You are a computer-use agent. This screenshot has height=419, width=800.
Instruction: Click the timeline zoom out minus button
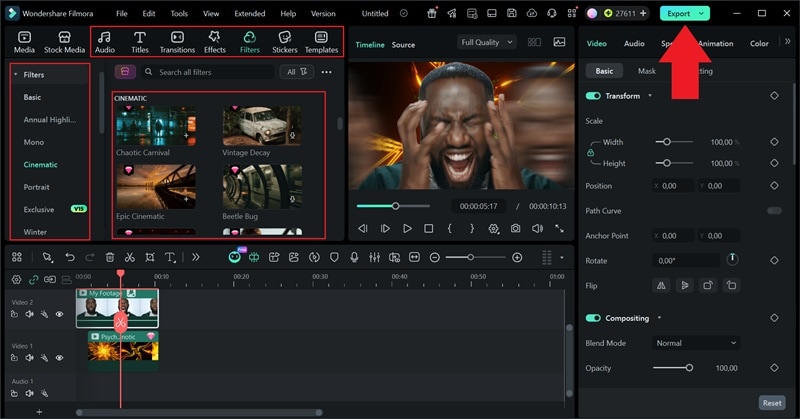[x=435, y=257]
